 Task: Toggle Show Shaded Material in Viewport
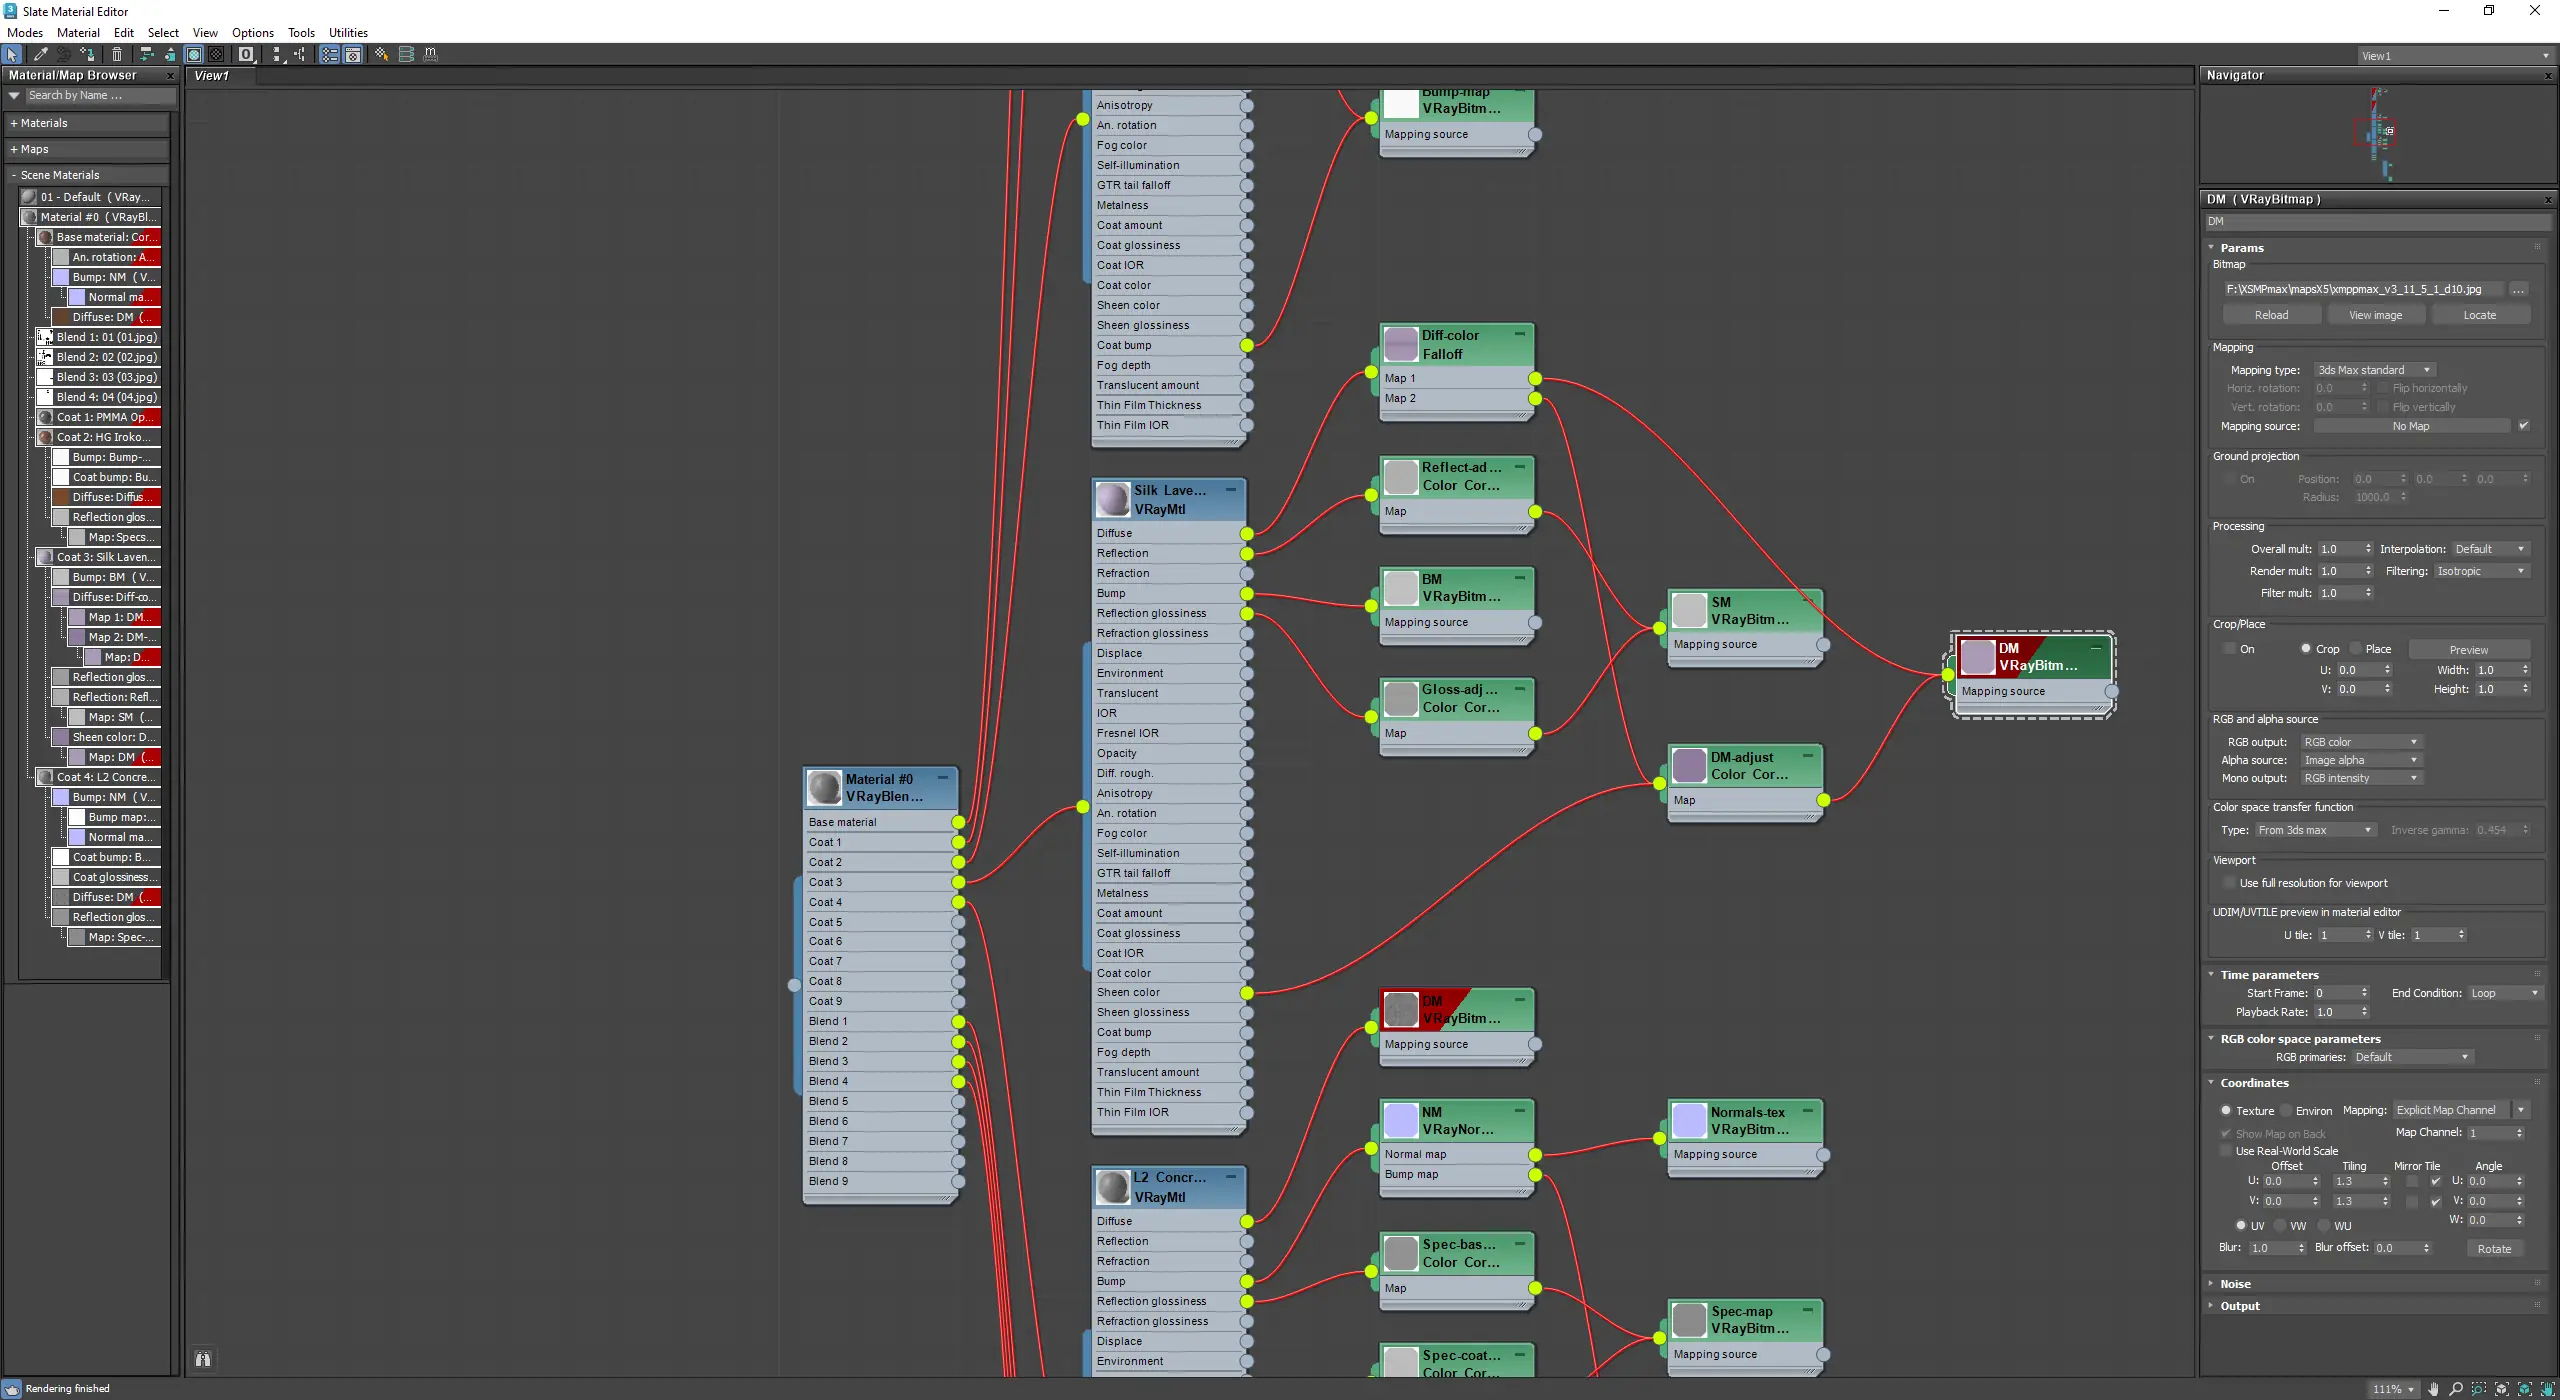coord(194,54)
